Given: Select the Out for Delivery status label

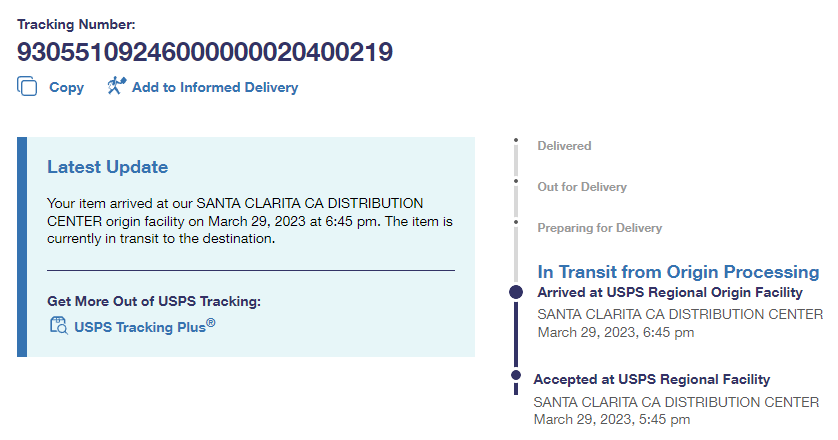Looking at the screenshot, I should (x=582, y=187).
